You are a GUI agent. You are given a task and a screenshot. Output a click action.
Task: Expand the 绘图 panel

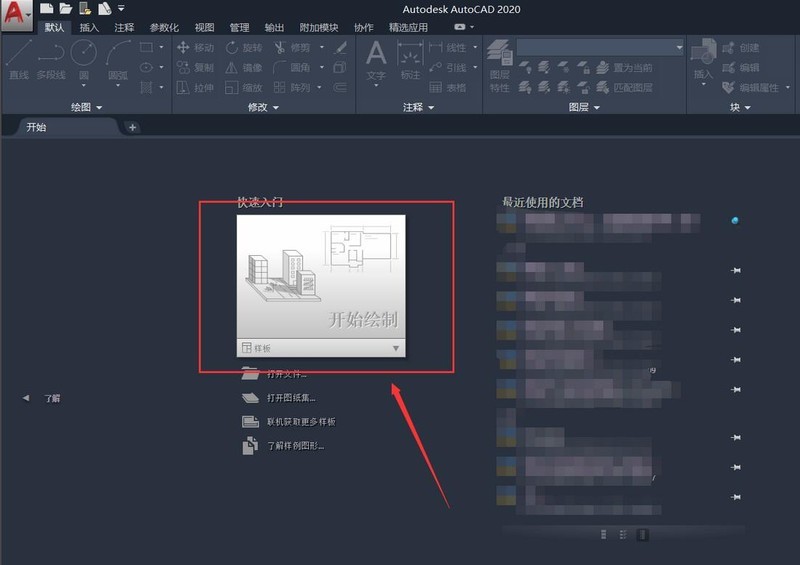(x=87, y=107)
